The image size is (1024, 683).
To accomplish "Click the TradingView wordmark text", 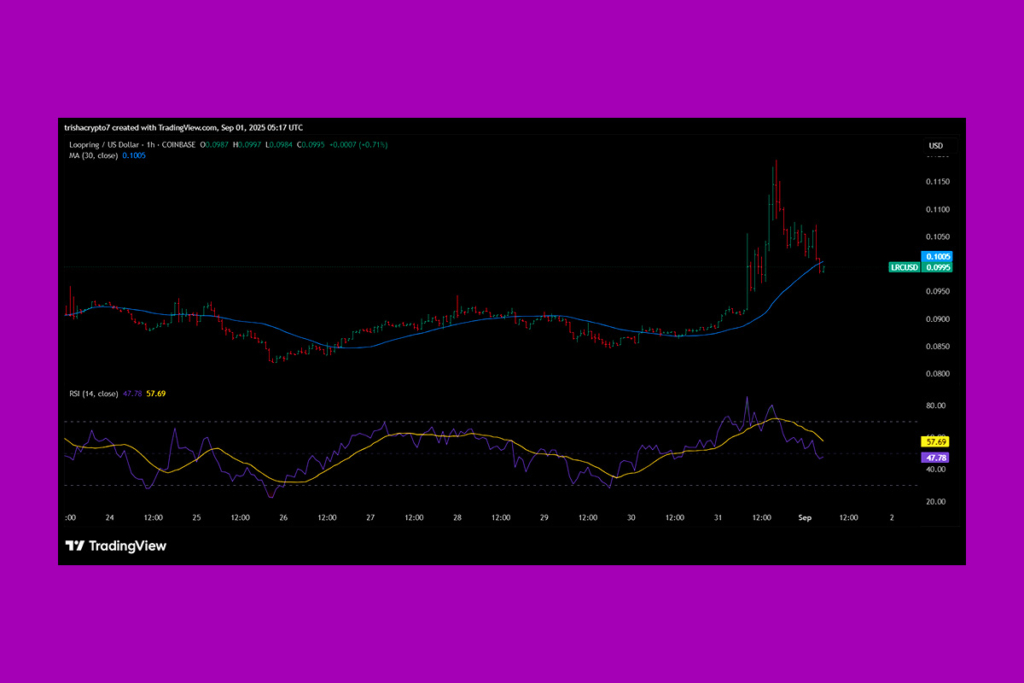I will coord(127,546).
